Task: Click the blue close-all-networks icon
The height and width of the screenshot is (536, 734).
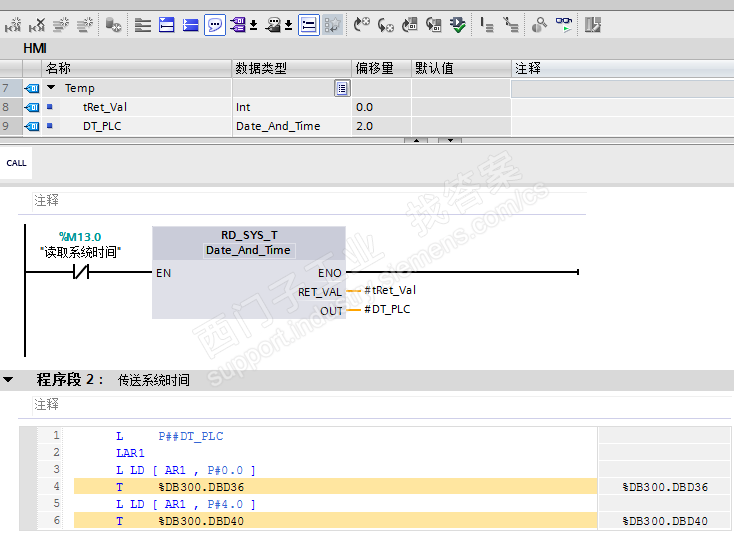Action: 191,25
